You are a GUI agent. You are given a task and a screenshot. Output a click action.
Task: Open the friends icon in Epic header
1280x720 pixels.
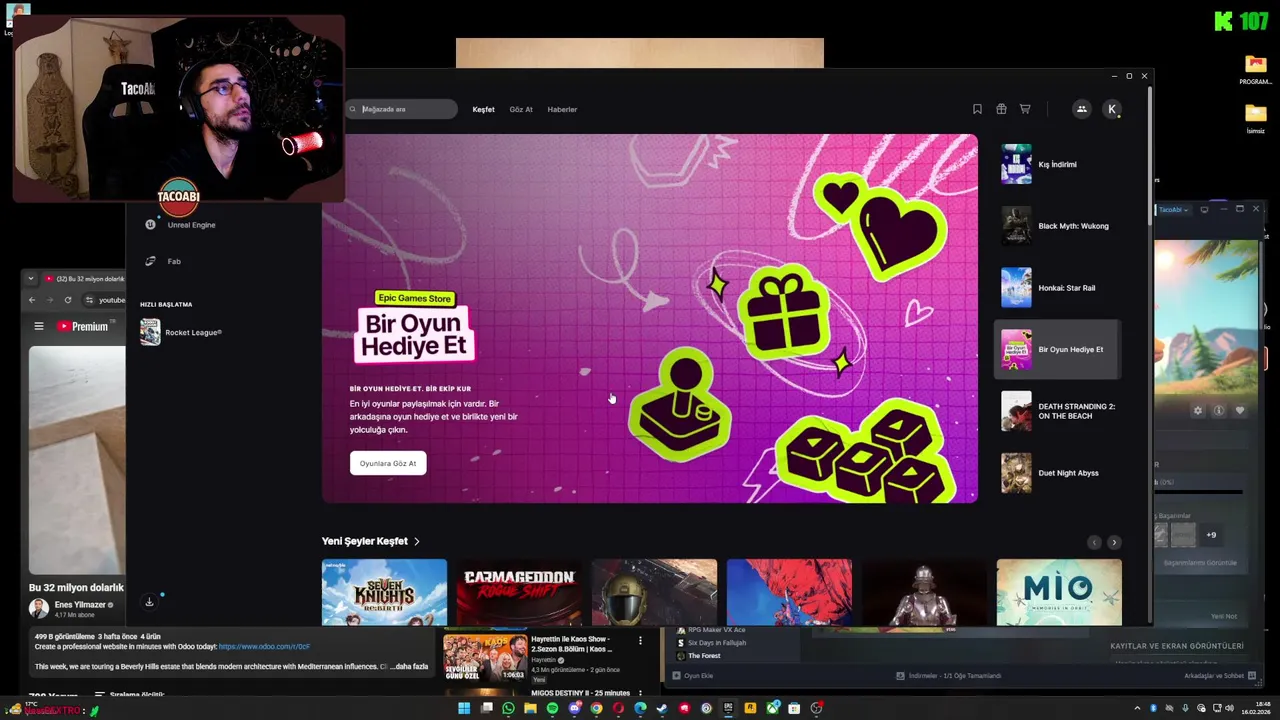pos(1081,109)
